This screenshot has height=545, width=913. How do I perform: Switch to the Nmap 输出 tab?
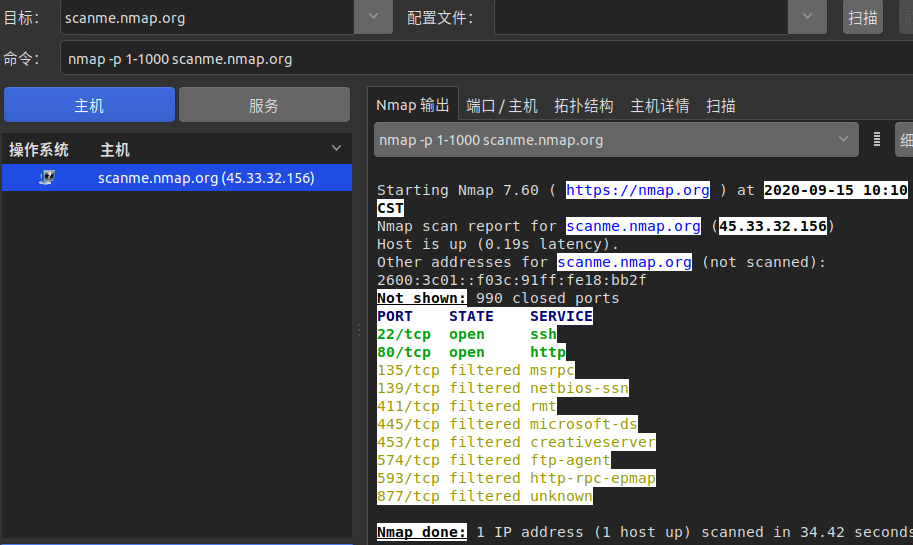(412, 105)
